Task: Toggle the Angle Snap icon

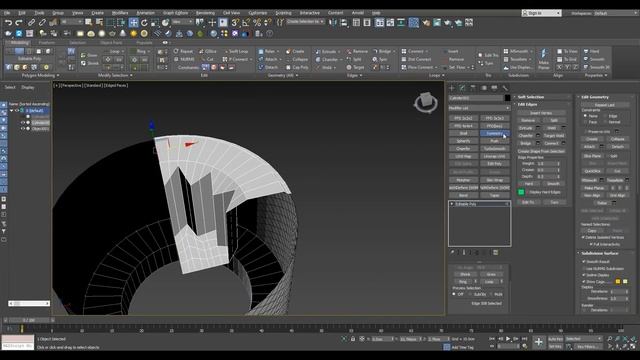Action: [x=246, y=22]
